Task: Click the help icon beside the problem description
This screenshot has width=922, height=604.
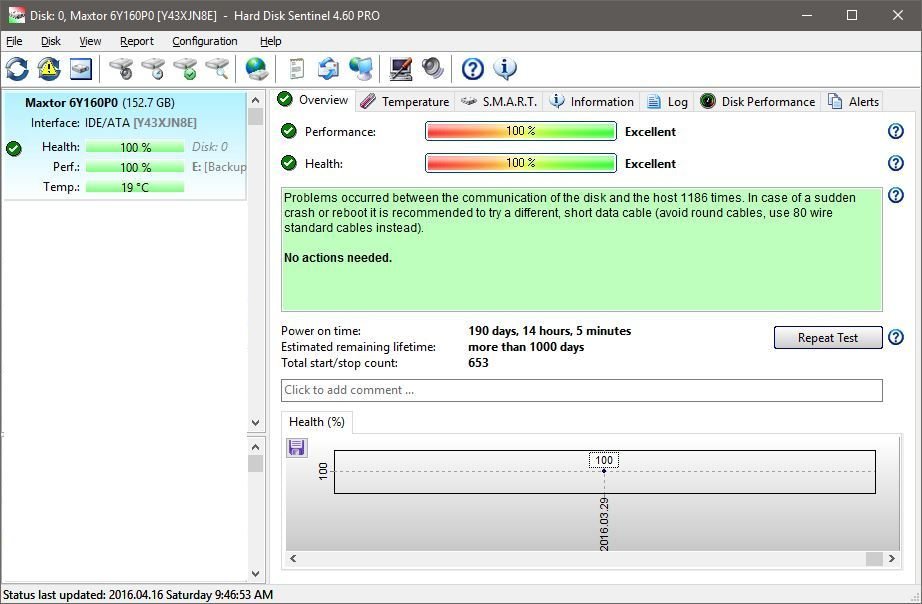Action: click(896, 195)
